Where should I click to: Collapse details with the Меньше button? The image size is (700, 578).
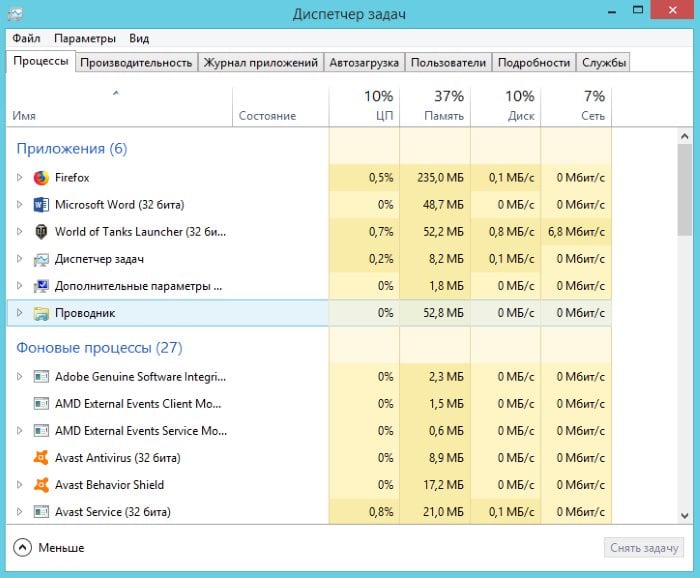pyautogui.click(x=49, y=548)
